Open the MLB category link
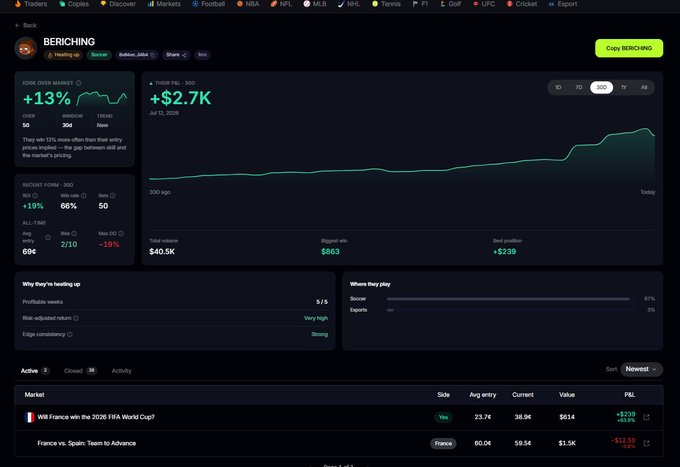Image resolution: width=680 pixels, height=467 pixels. click(315, 4)
